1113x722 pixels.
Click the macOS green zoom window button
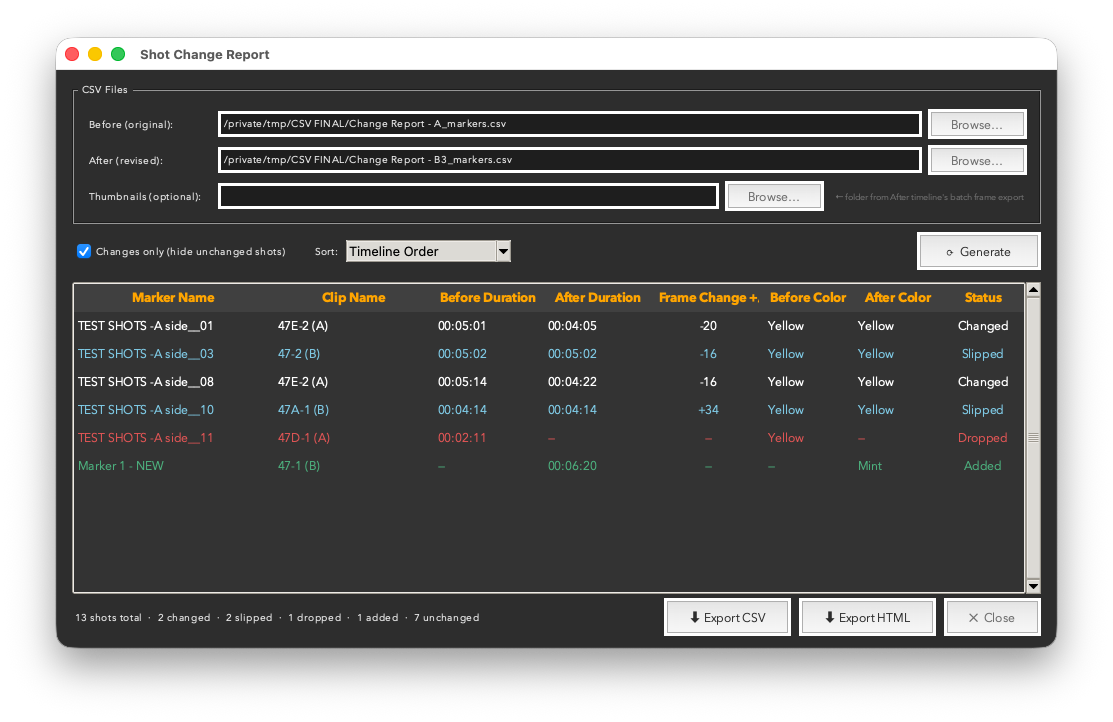pos(119,54)
